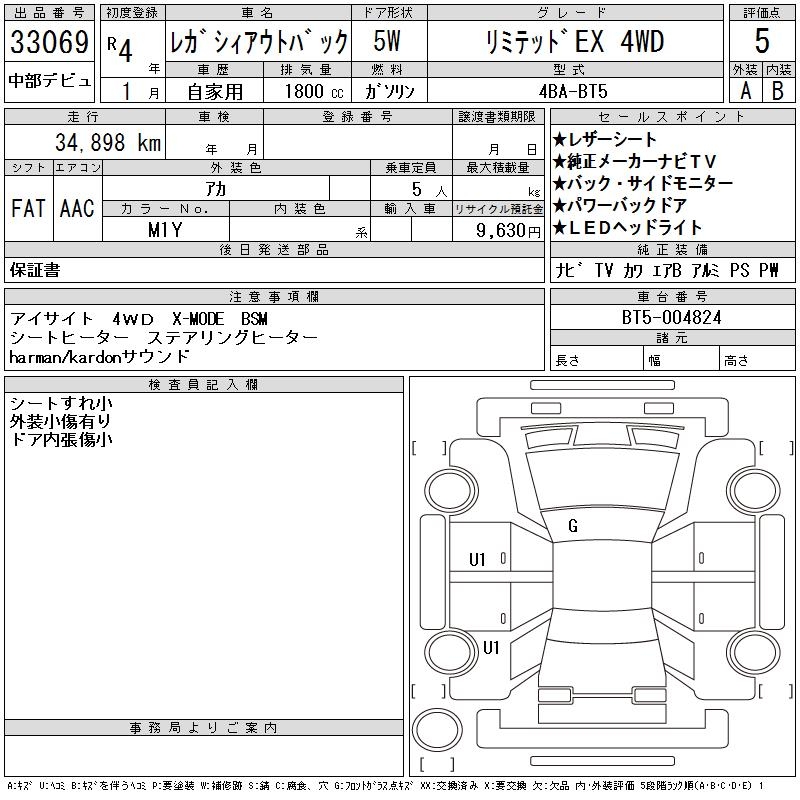This screenshot has width=800, height=800.
Task: Click the 評価点 header
Action: pos(762,13)
